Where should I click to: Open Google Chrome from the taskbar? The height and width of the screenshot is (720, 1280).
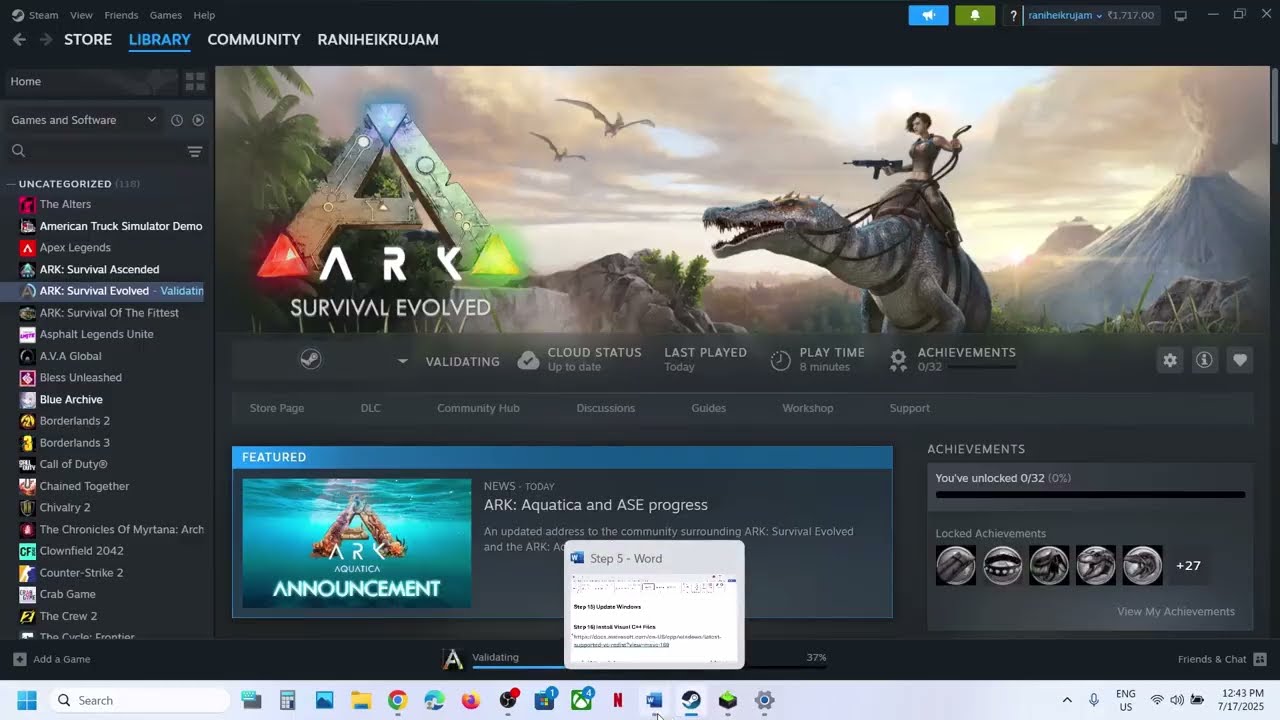[397, 700]
